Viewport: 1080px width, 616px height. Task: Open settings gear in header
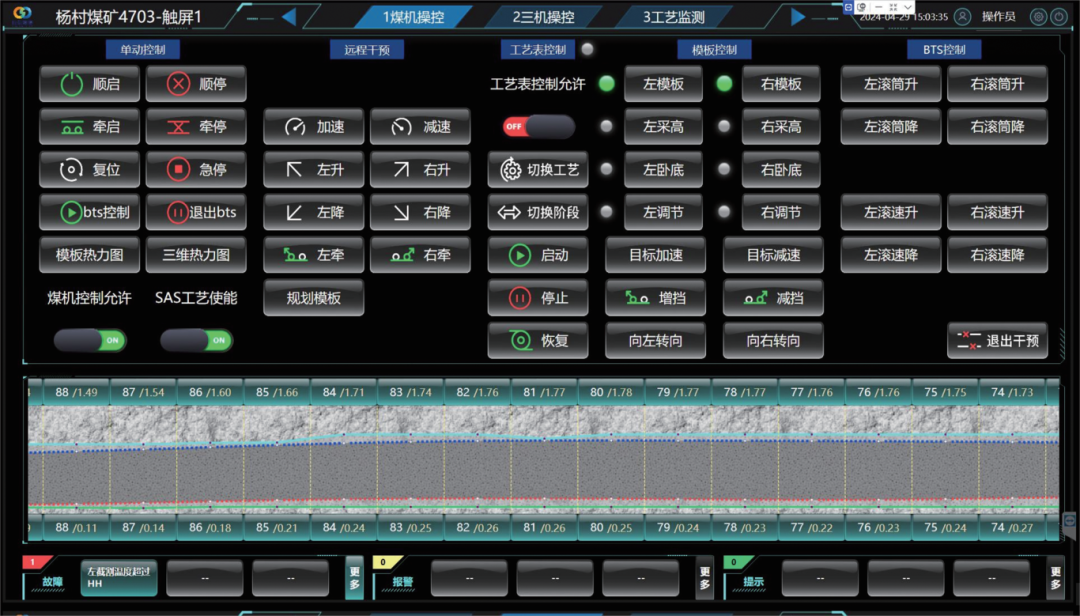[1038, 17]
